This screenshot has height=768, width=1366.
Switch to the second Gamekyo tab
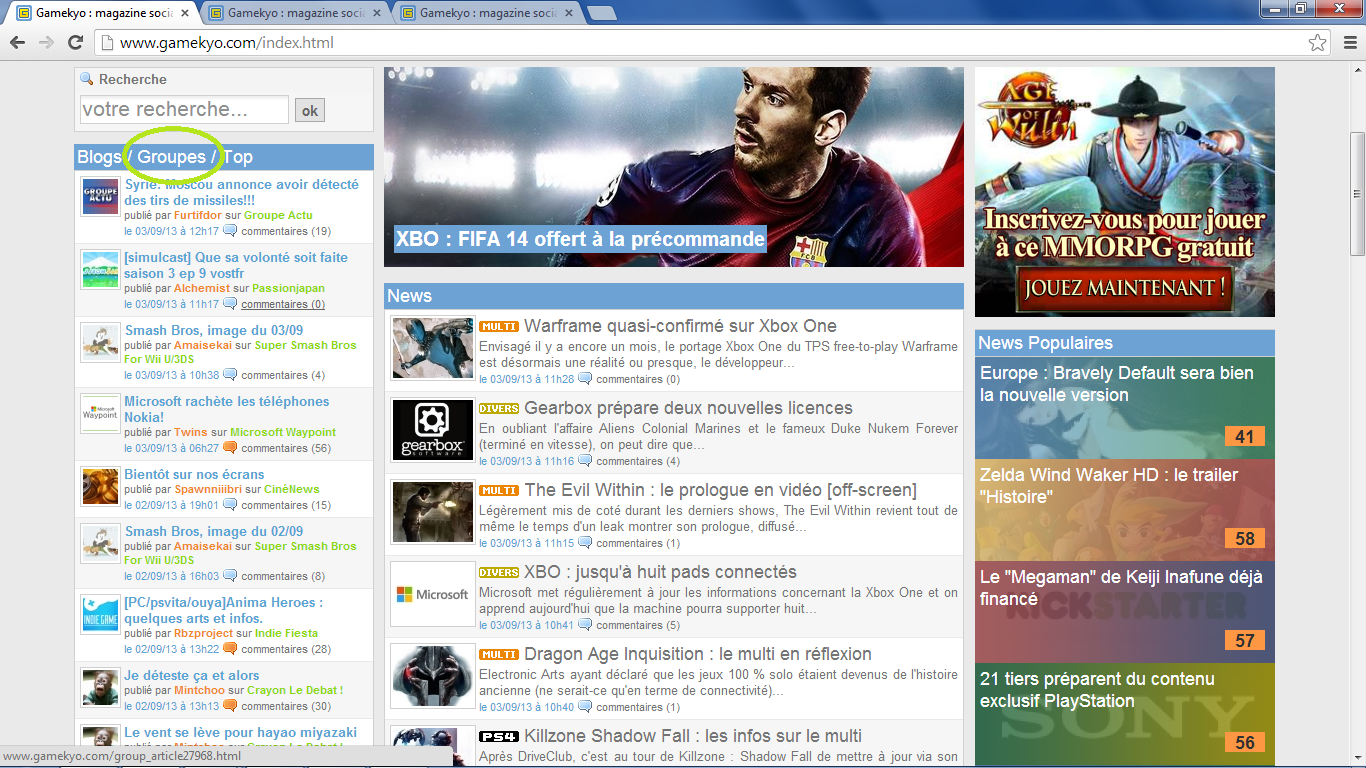pos(295,13)
